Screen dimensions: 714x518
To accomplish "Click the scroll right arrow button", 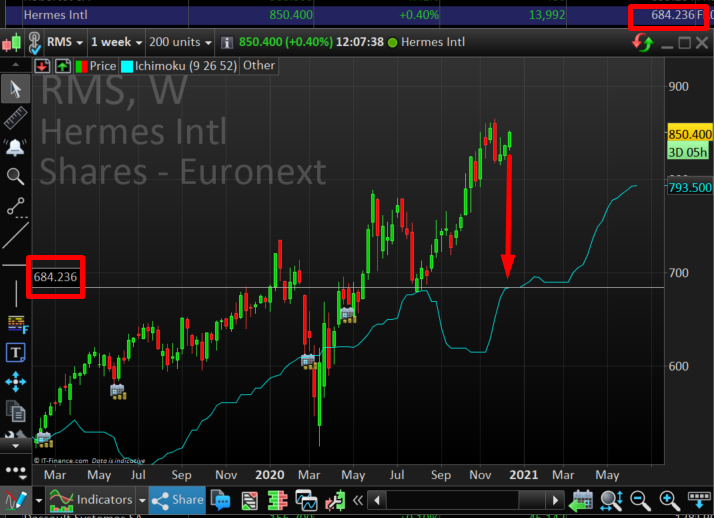I will (x=555, y=501).
